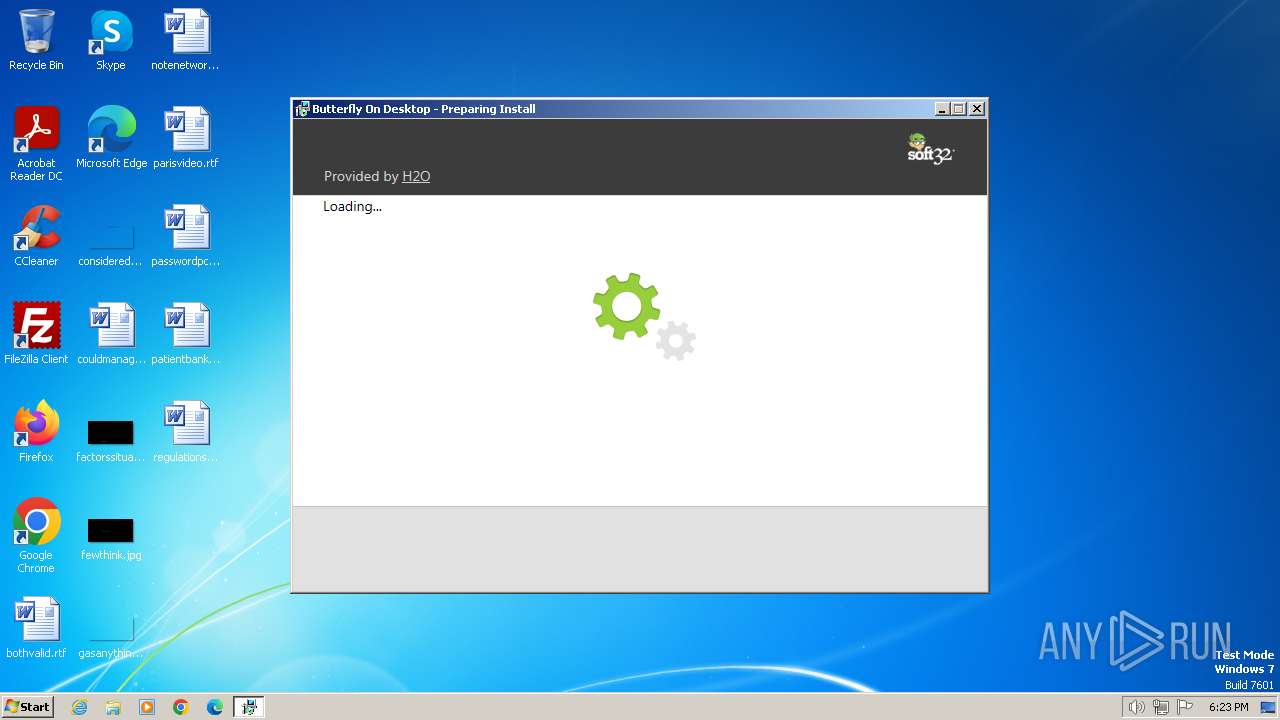
Task: Maximize the Butterfly On Desktop installer window
Action: (959, 109)
